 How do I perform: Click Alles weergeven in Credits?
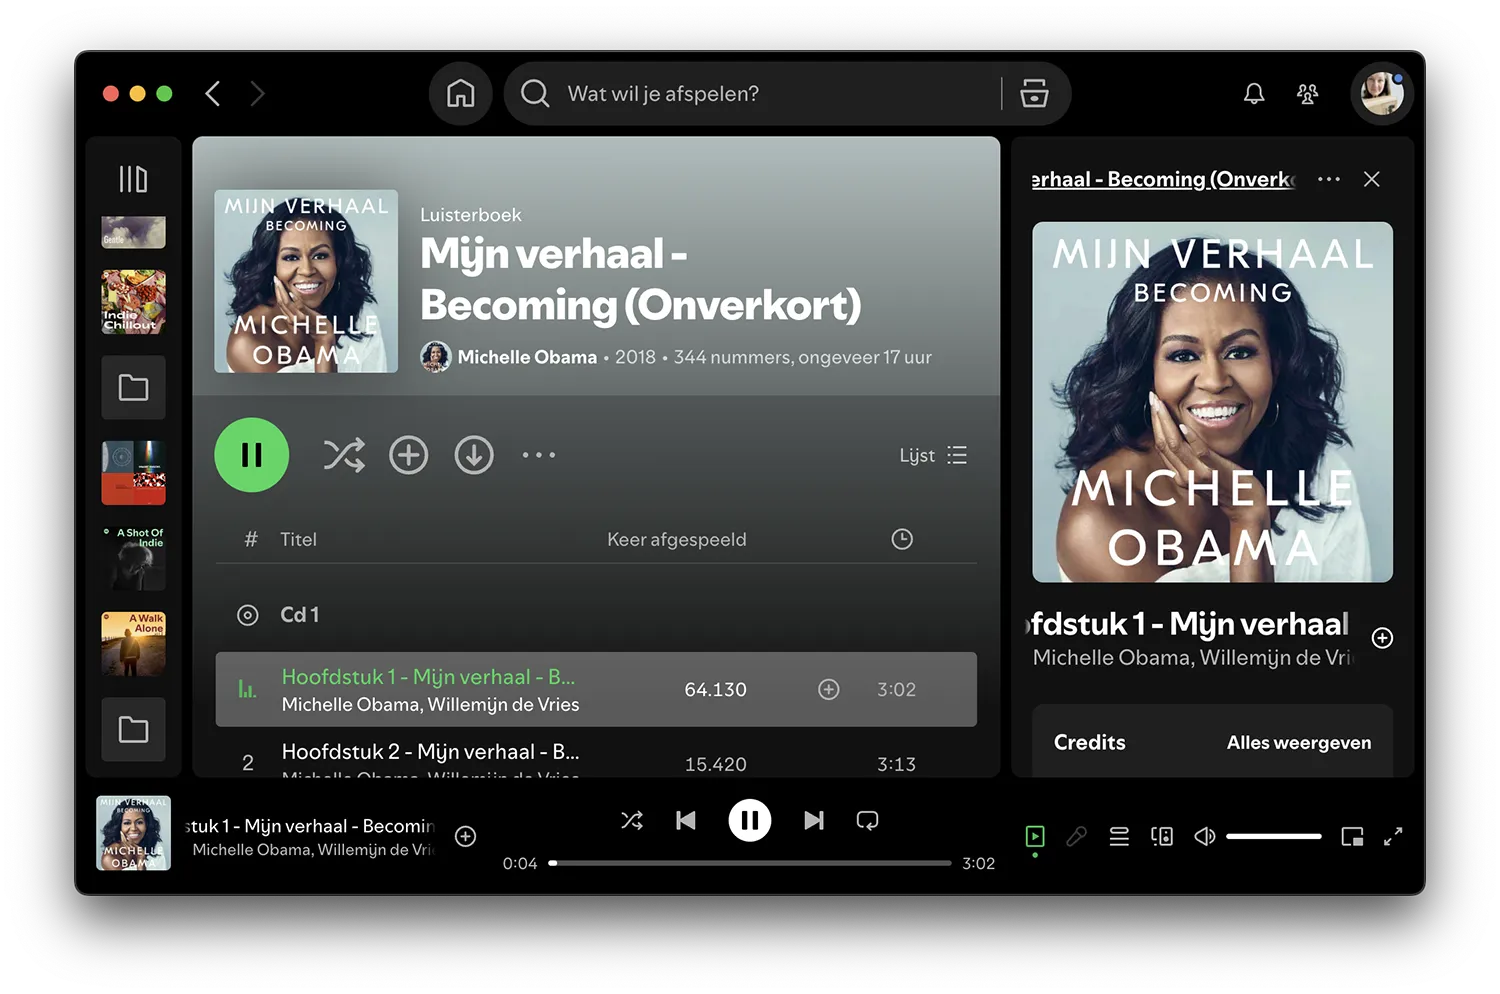(1299, 743)
